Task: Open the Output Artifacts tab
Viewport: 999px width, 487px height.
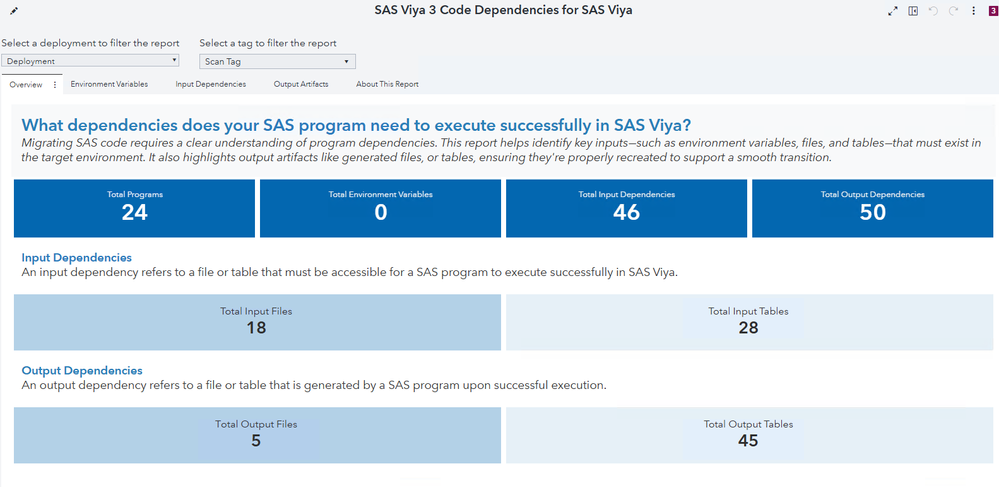Action: (301, 84)
